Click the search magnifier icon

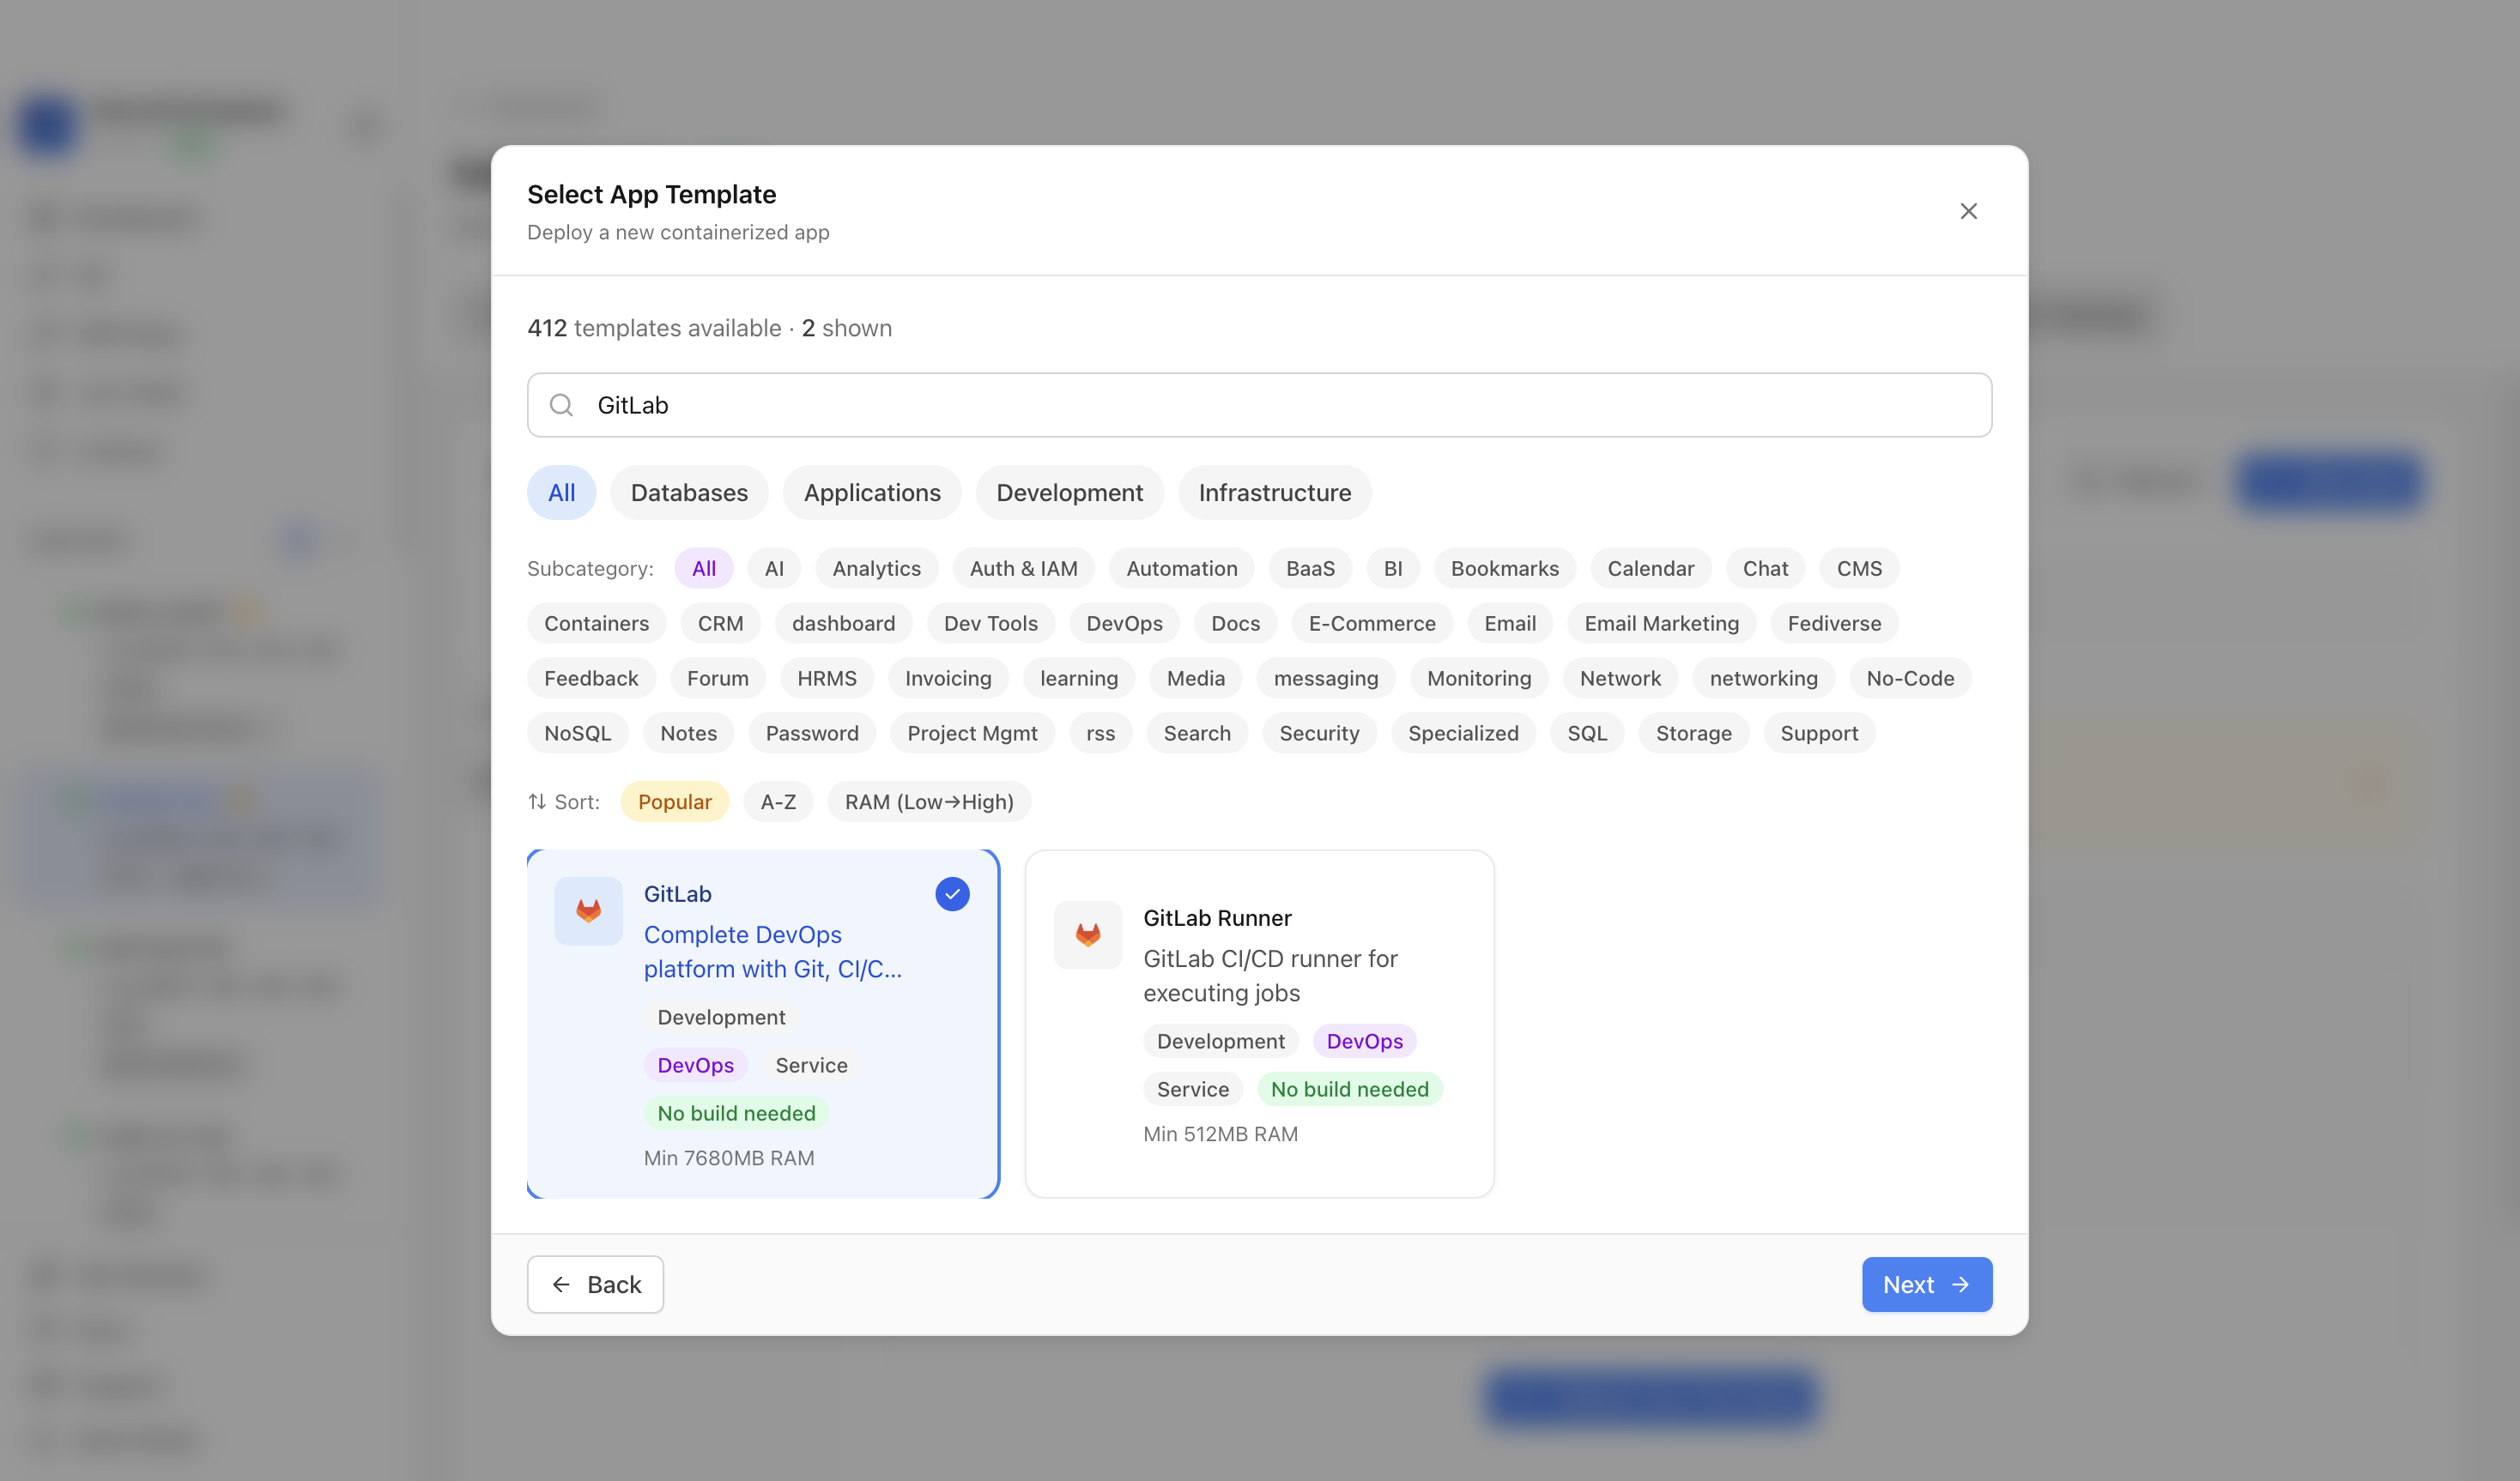point(561,405)
